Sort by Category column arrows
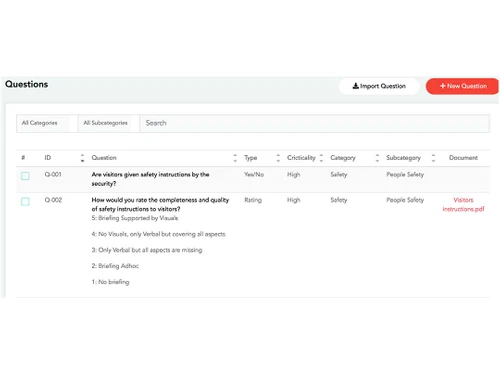 tap(377, 158)
